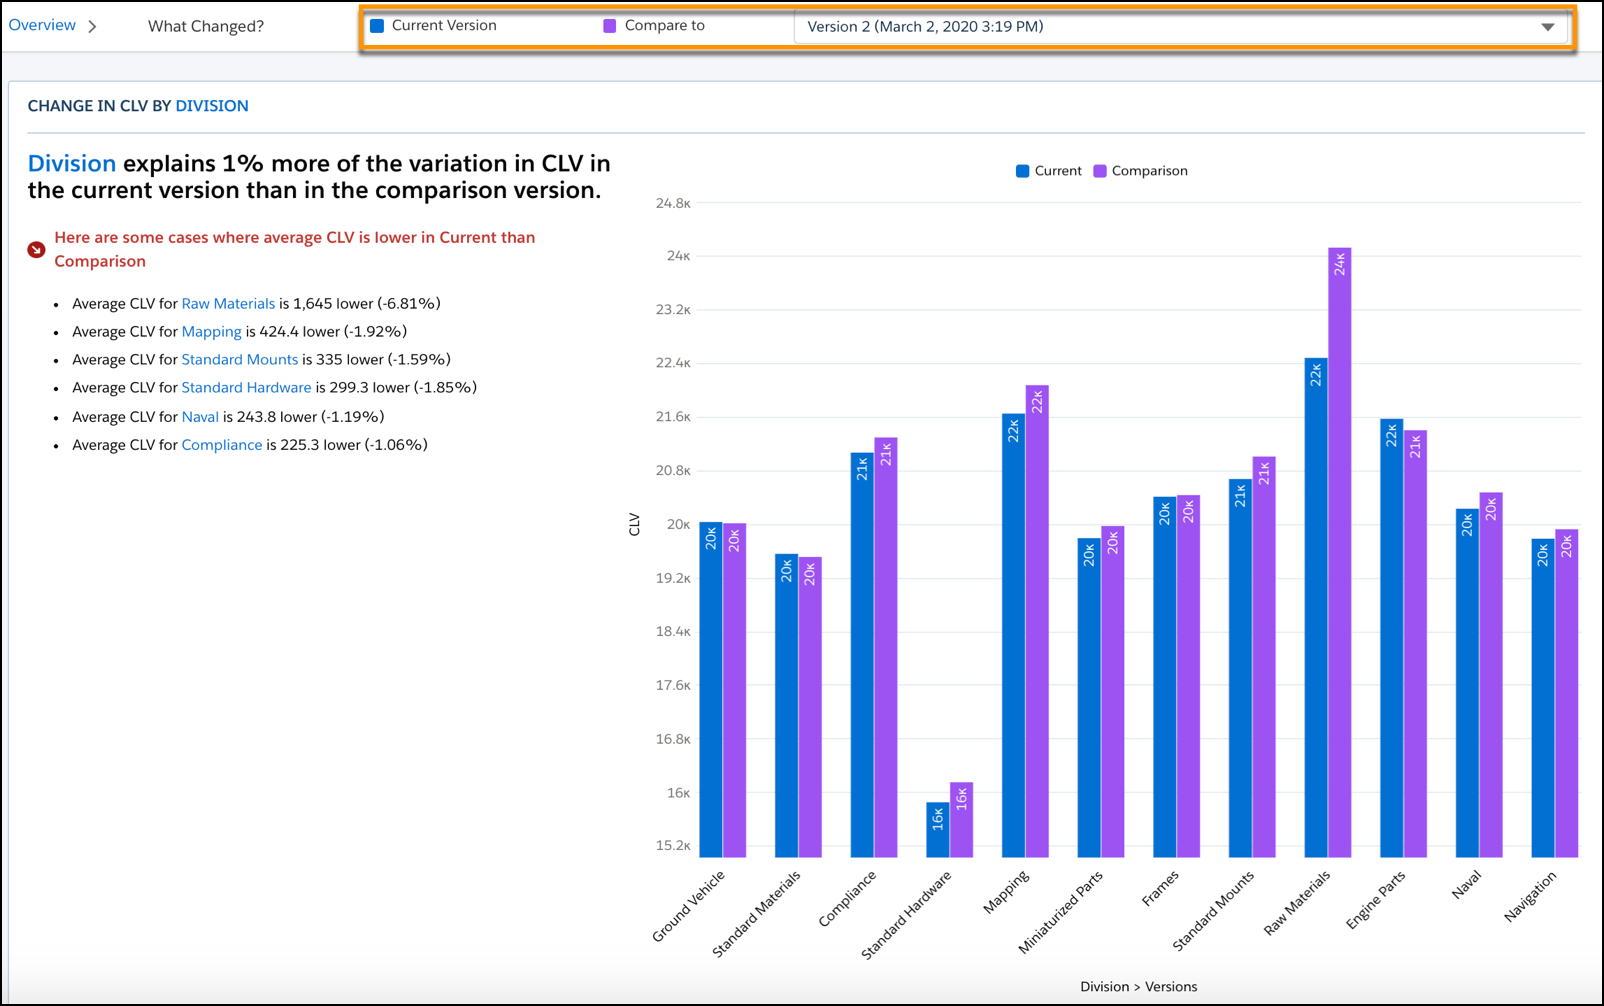This screenshot has width=1604, height=1006.
Task: Click the Division link in headline
Action: pos(72,163)
